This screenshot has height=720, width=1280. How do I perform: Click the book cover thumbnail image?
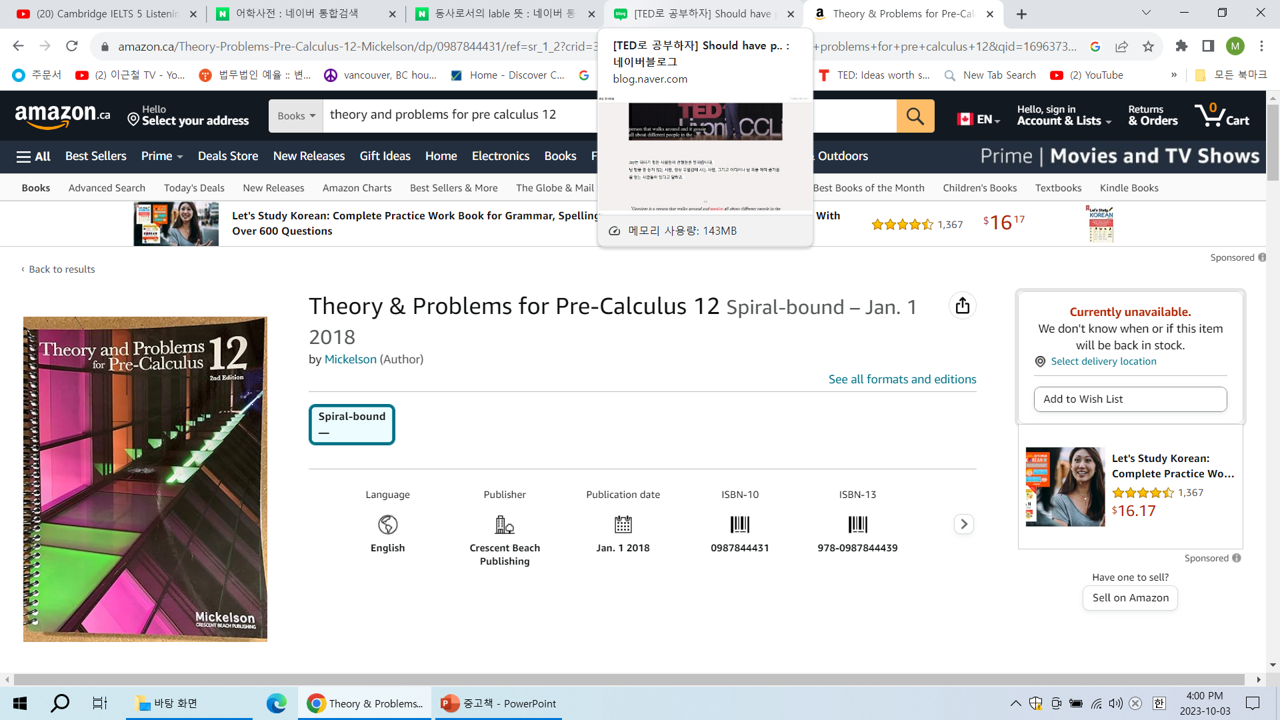145,479
